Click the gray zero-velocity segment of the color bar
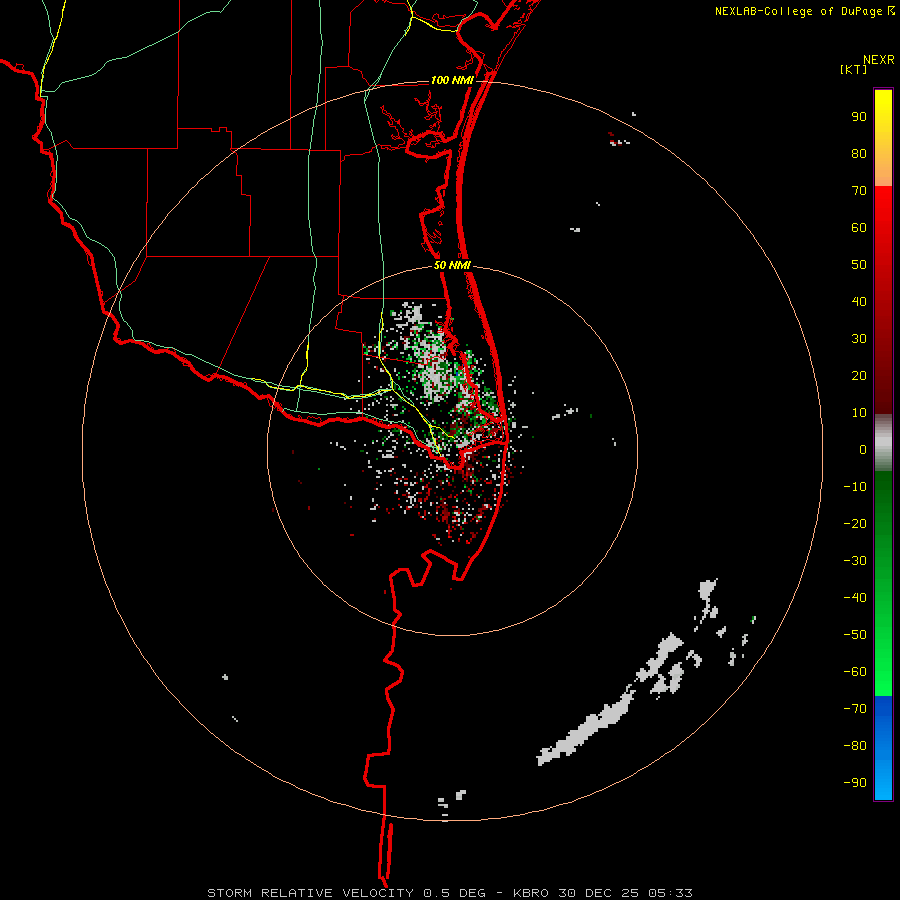The image size is (900, 900). (x=883, y=443)
